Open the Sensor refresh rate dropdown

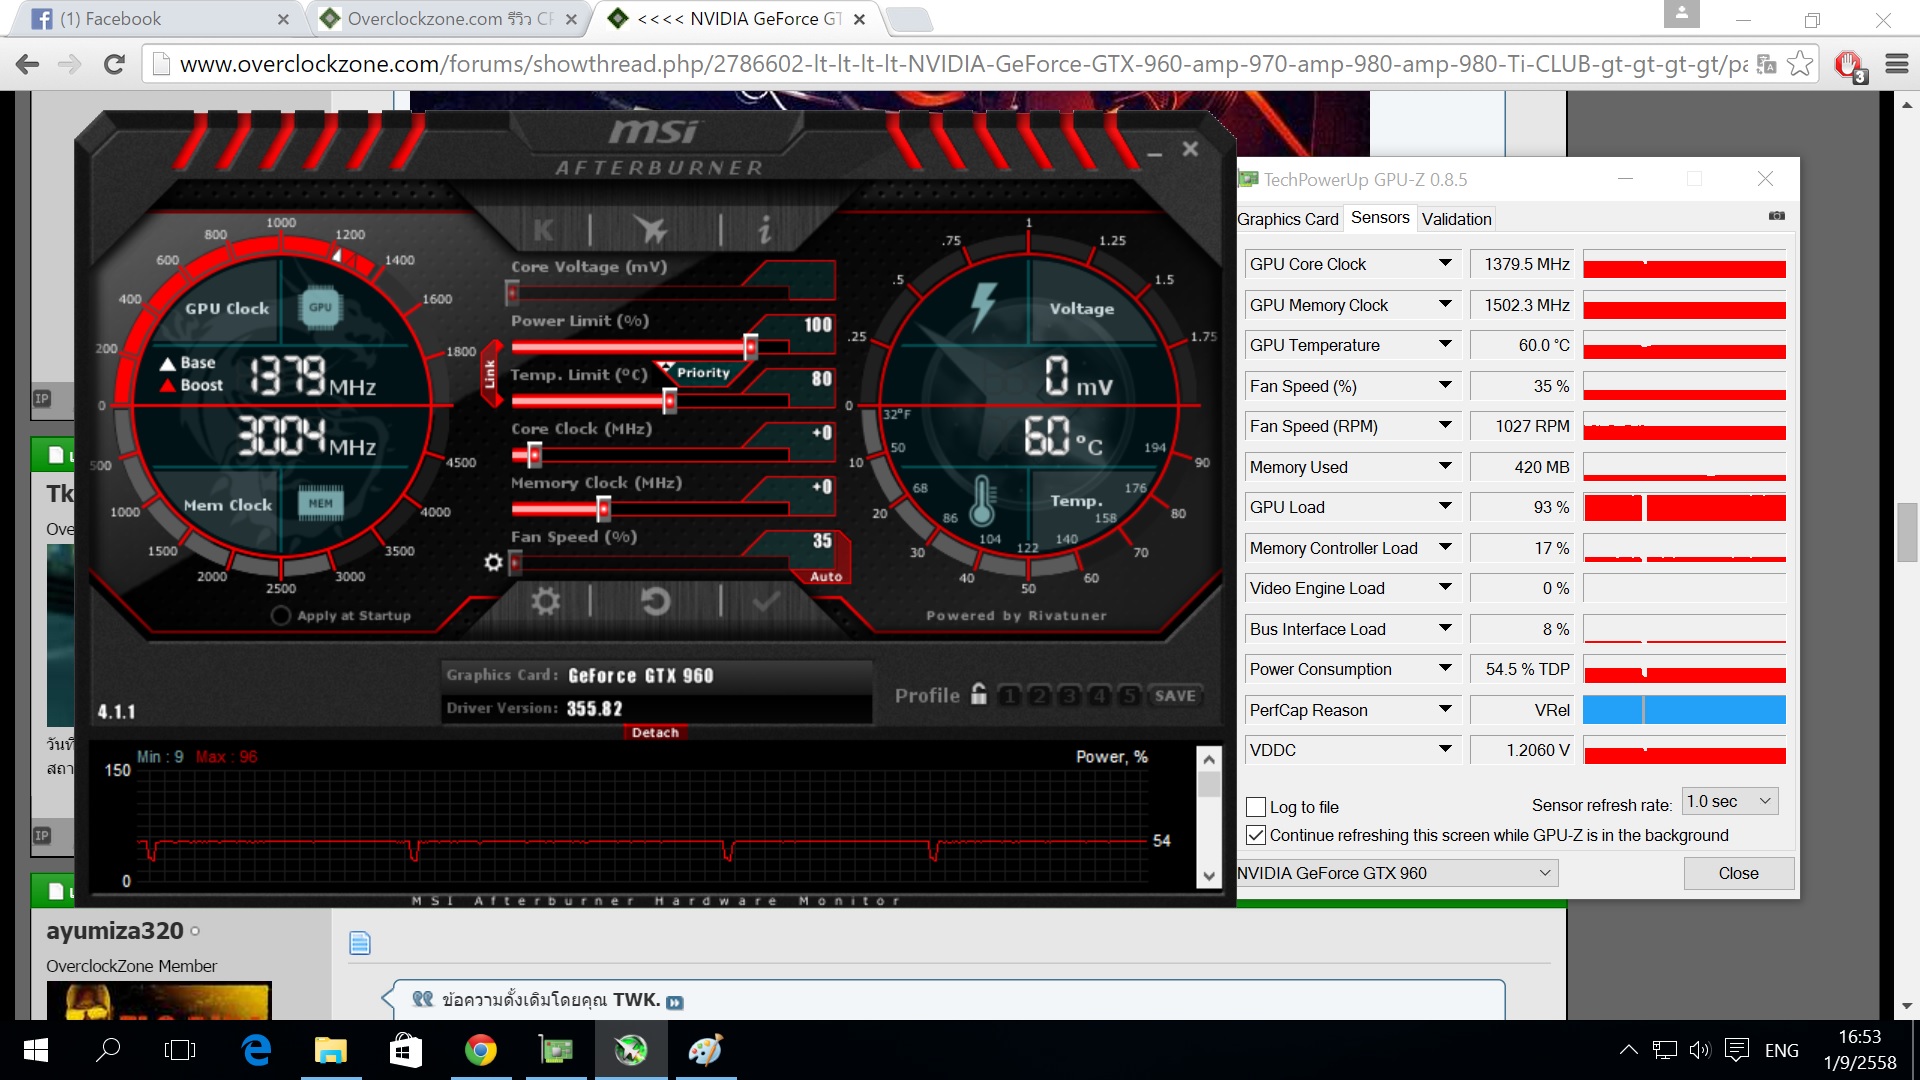click(1729, 802)
